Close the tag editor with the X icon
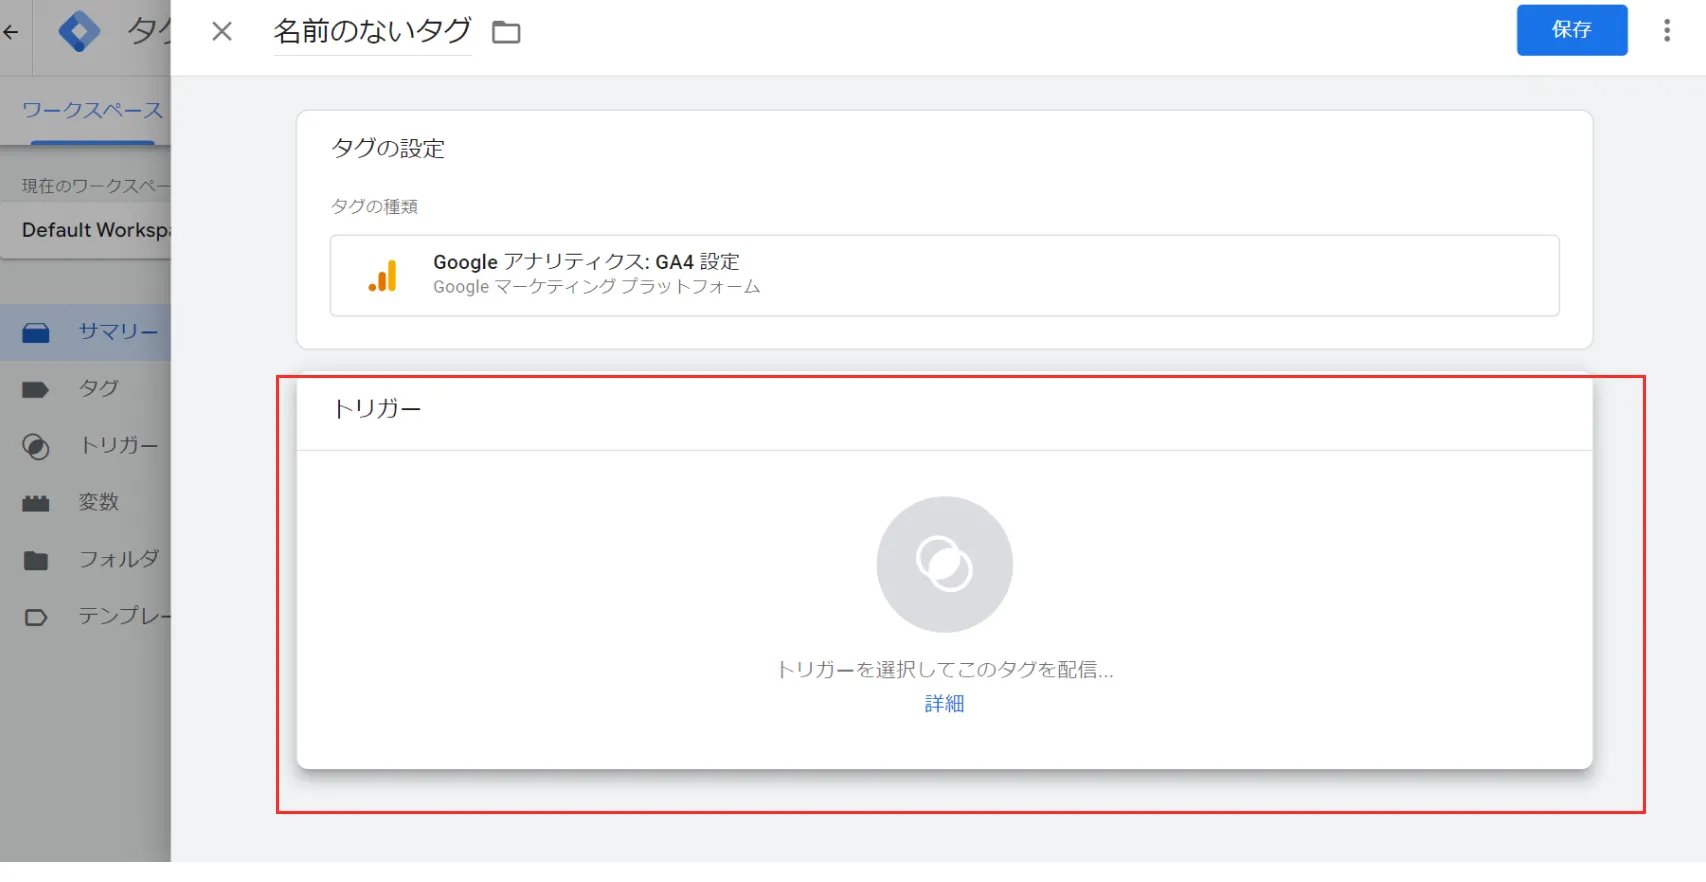This screenshot has height=882, width=1706. click(222, 32)
